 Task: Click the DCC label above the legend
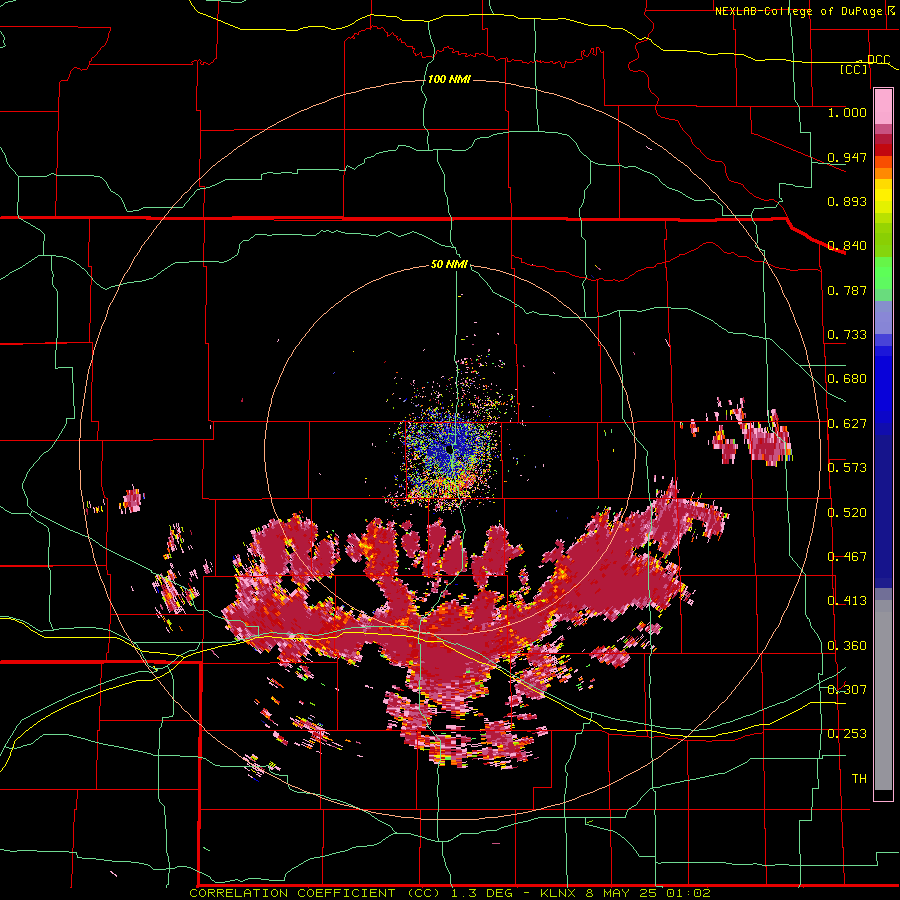click(x=878, y=60)
